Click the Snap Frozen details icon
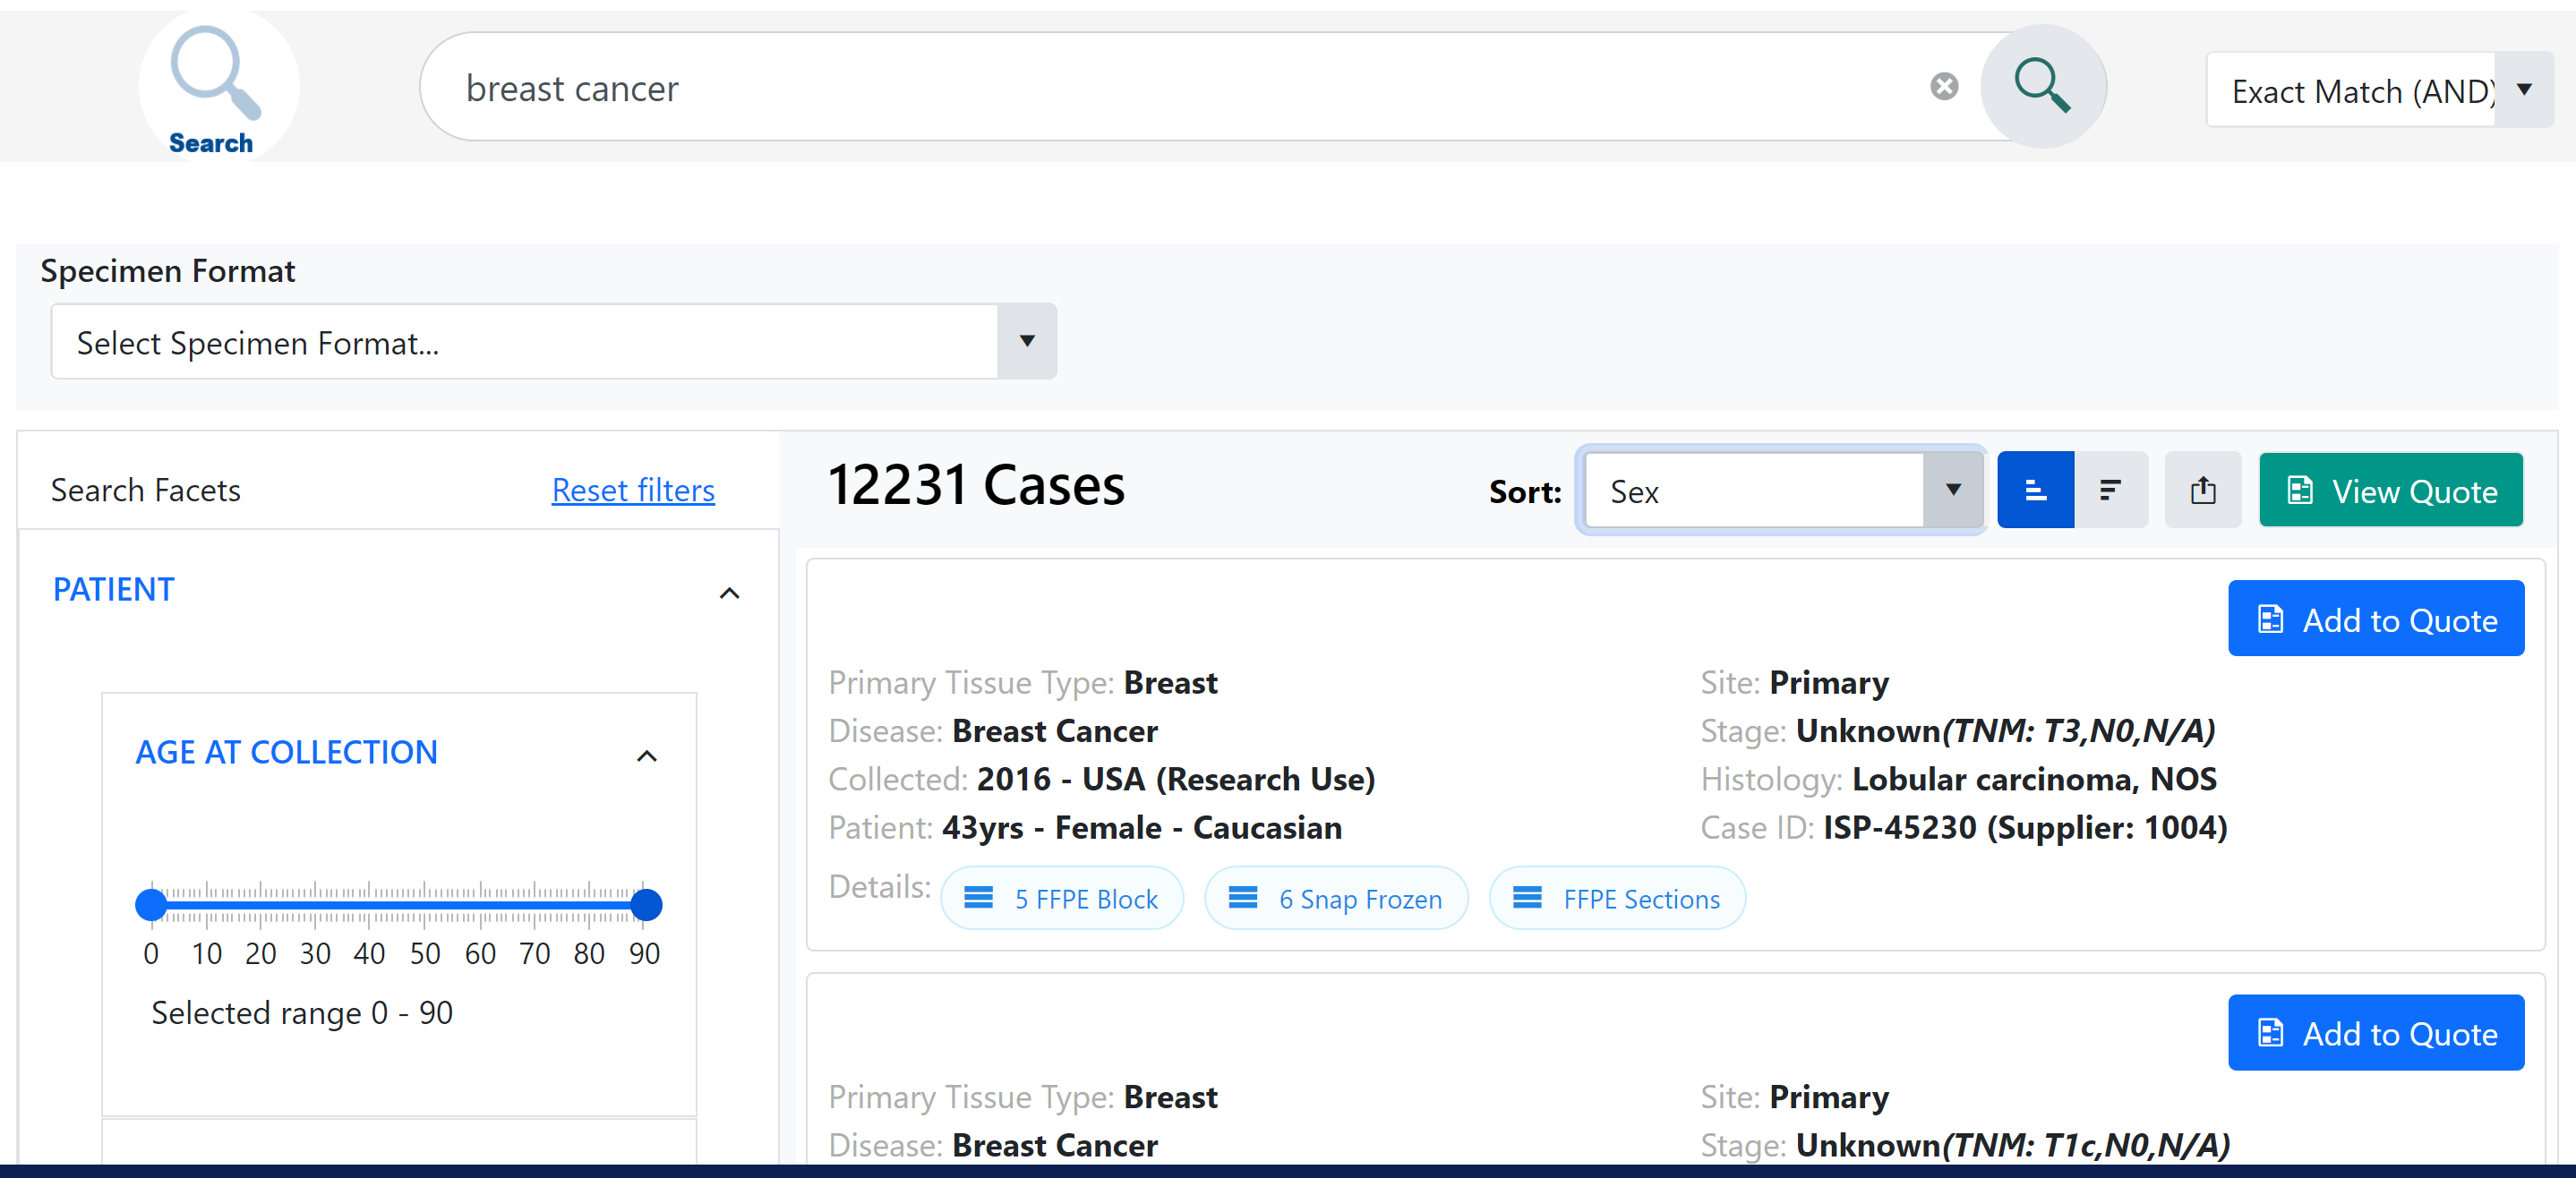This screenshot has width=2576, height=1178. click(1244, 899)
